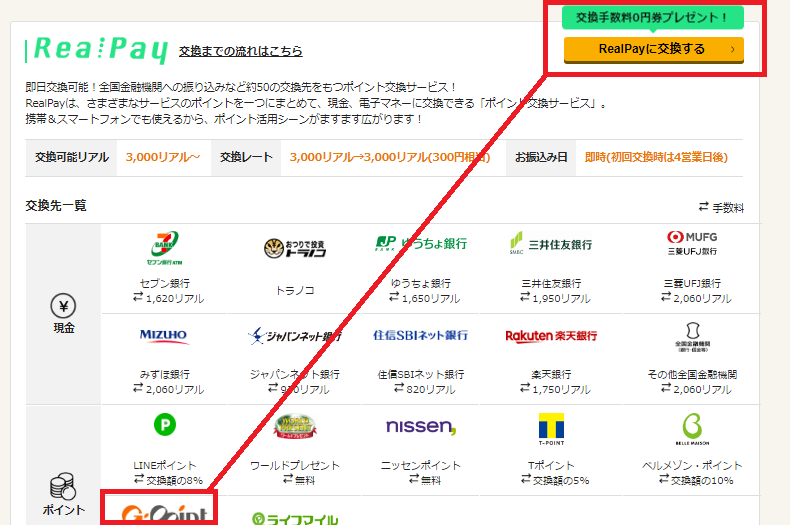Click the 手数料 exchange arrows legend icon
Screen dimensions: 790x525
pyautogui.click(x=704, y=206)
